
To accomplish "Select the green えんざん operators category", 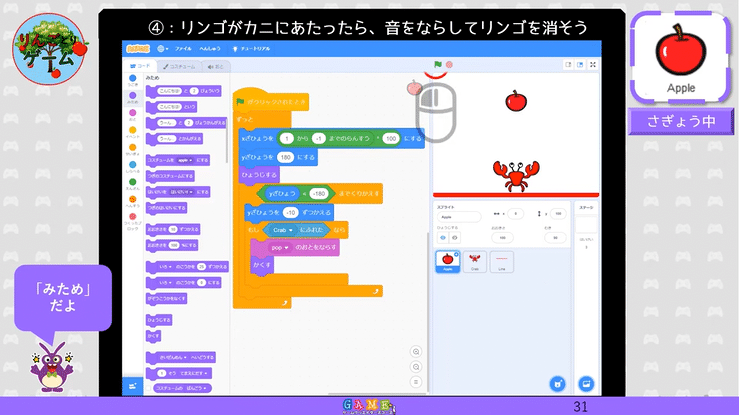I will pyautogui.click(x=133, y=182).
